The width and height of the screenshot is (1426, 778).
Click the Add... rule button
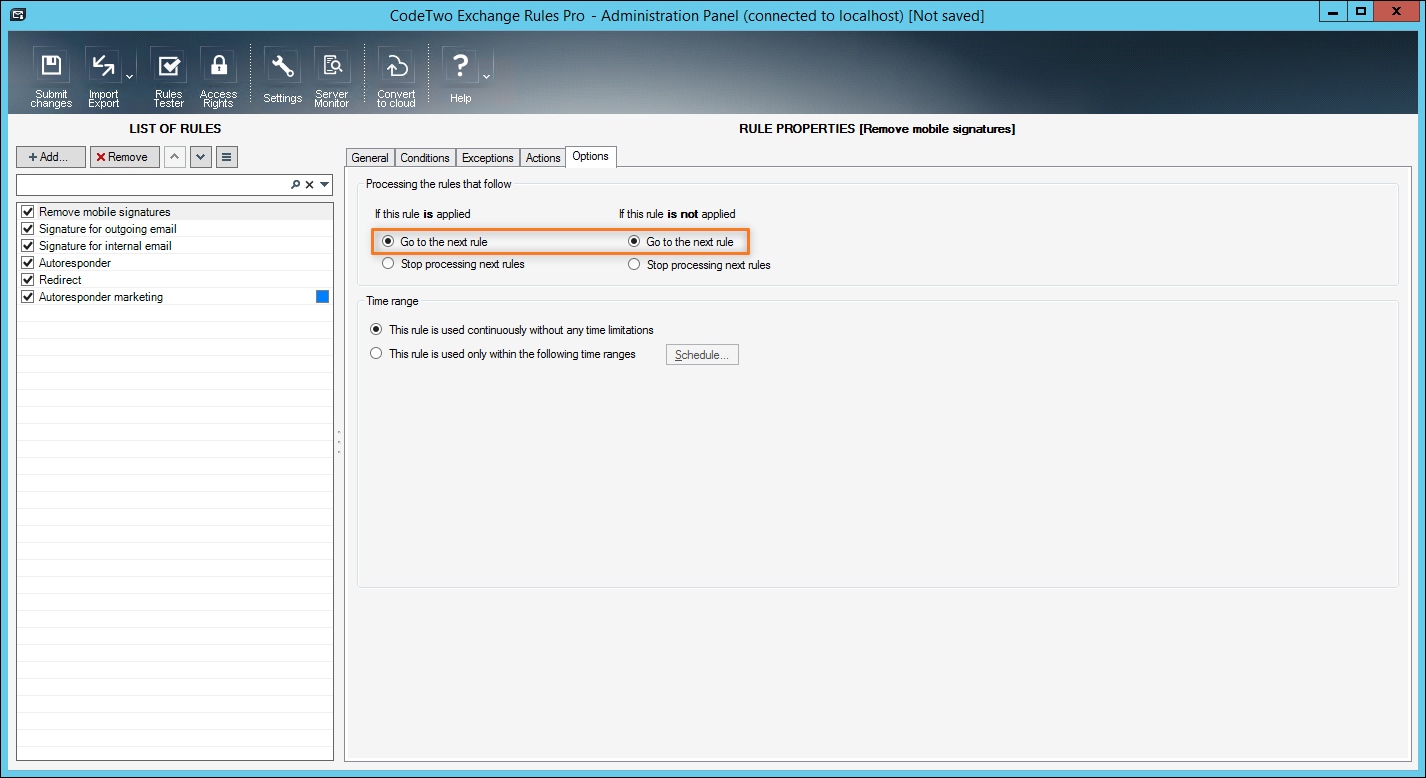[51, 157]
